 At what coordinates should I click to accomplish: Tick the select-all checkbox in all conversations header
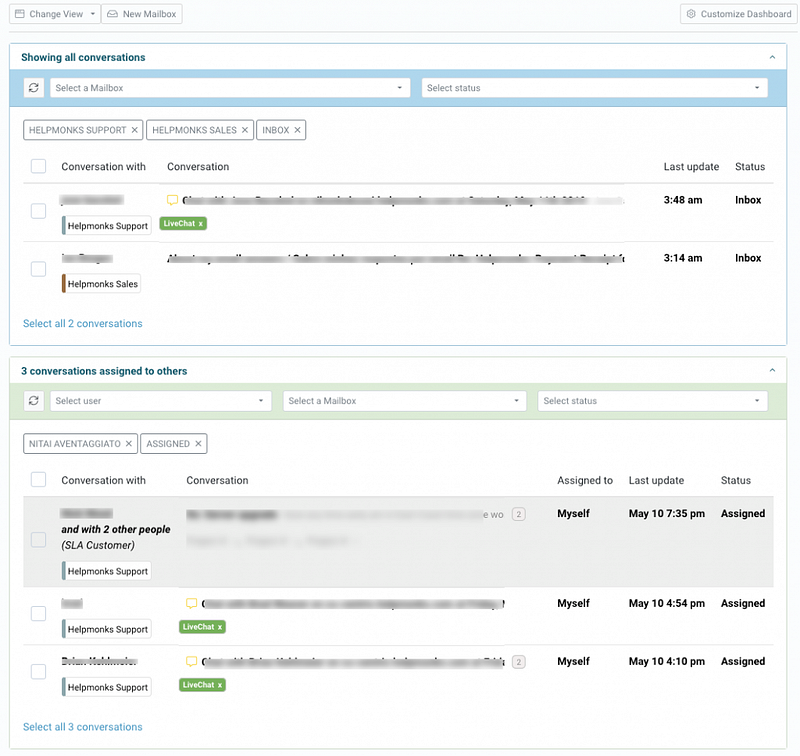38,166
